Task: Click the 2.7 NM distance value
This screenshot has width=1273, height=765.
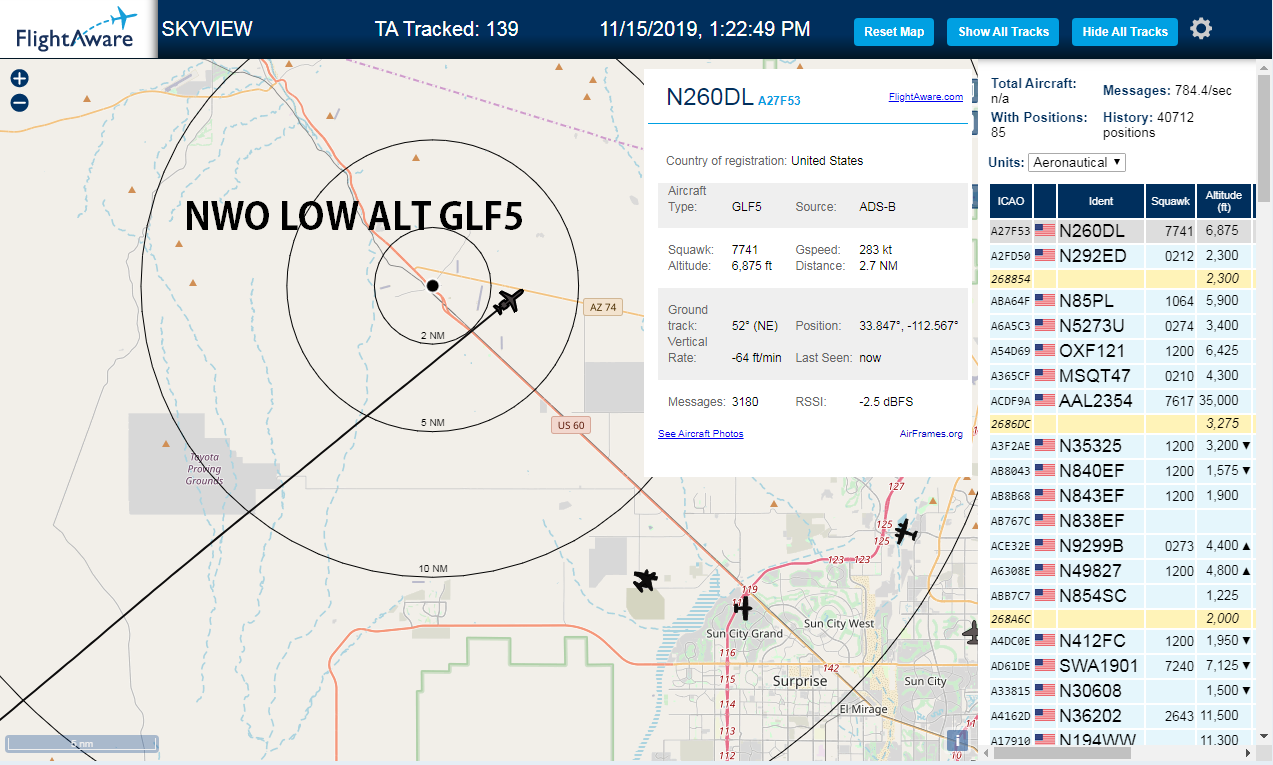Action: point(878,266)
